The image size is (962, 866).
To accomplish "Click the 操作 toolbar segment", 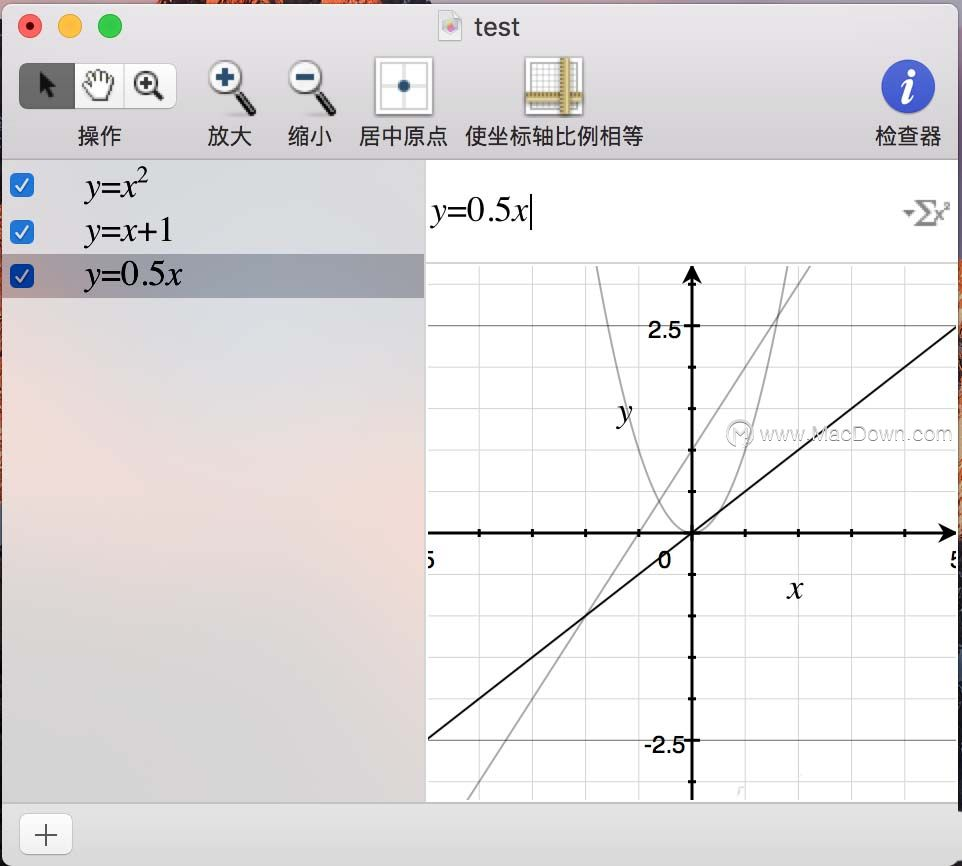I will click(99, 100).
